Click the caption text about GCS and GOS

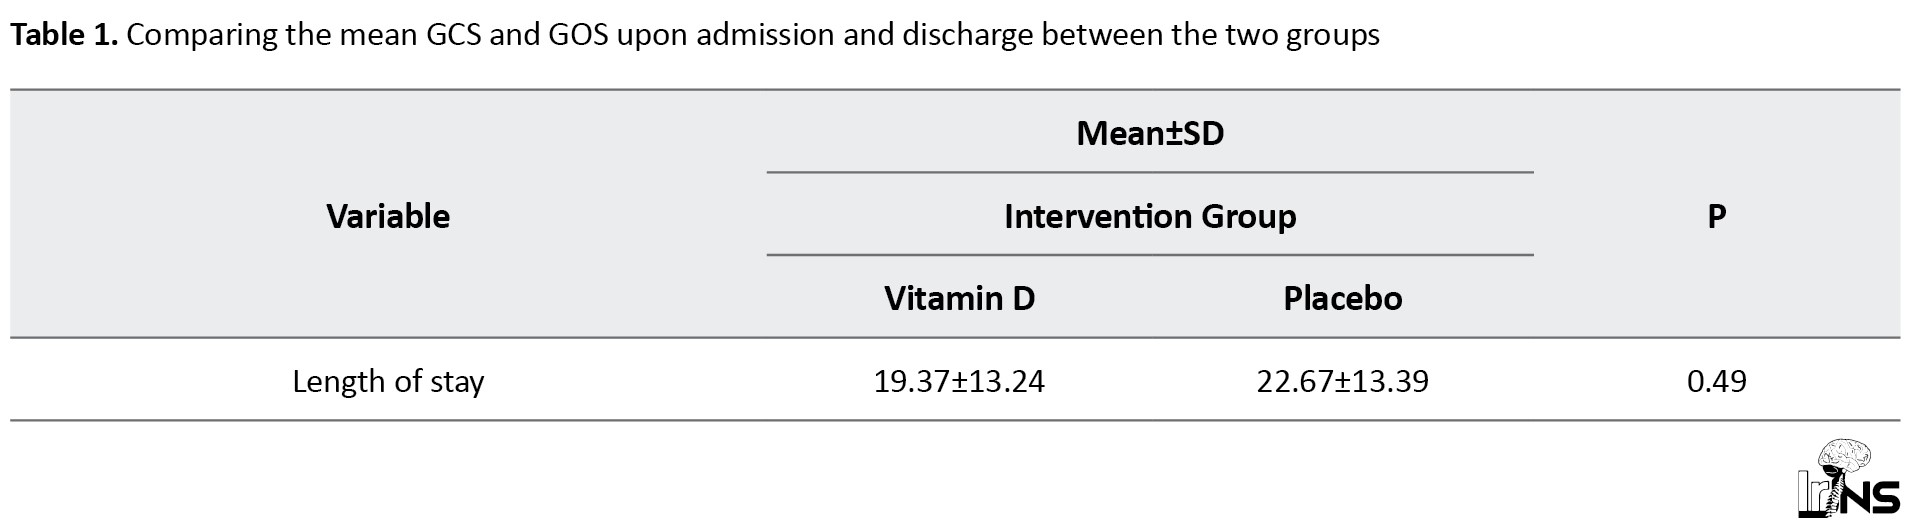[x=752, y=36]
